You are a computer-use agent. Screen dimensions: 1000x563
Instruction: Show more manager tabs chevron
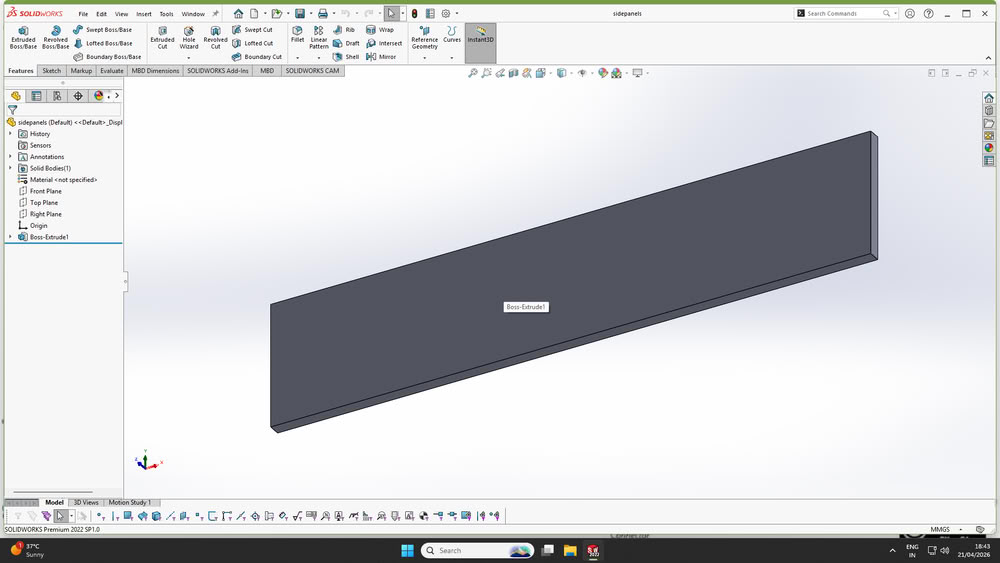tap(117, 96)
